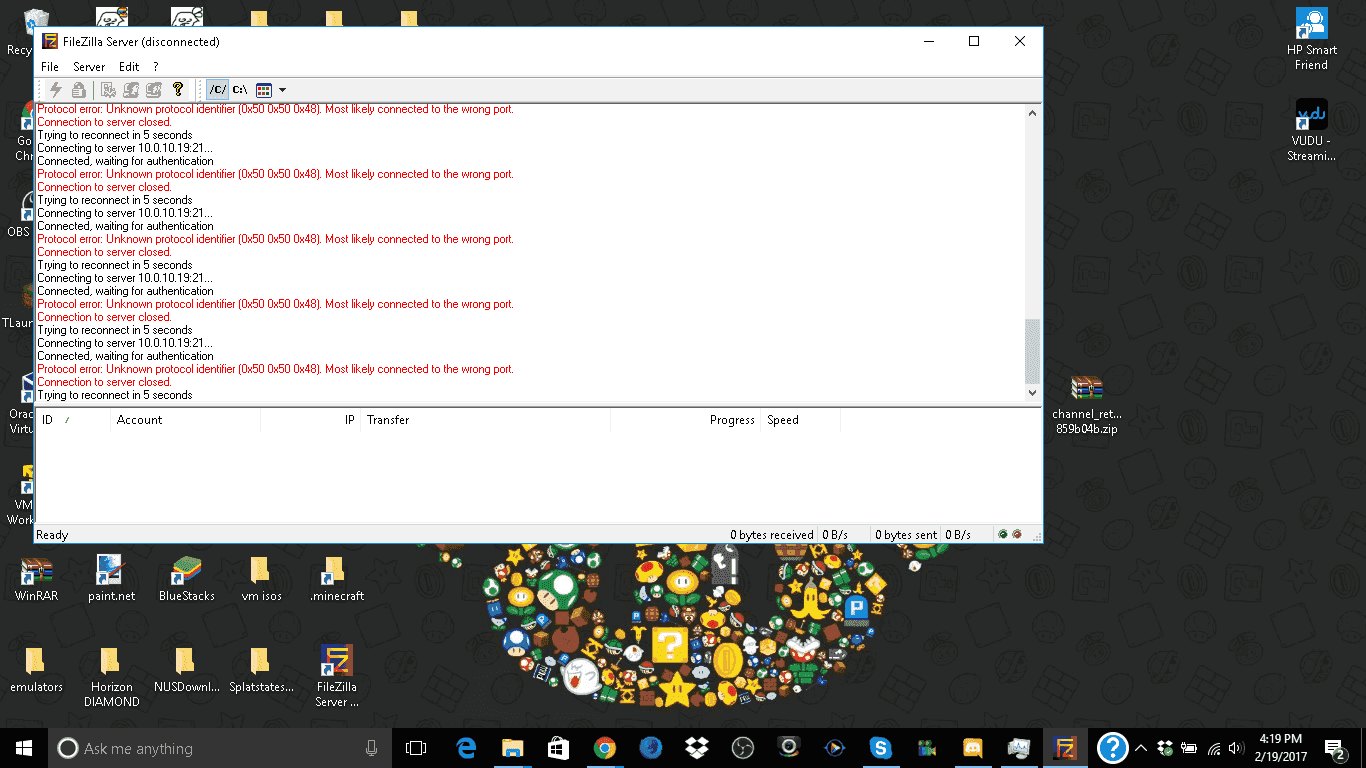Click the log pane scrollbar thumb
The width and height of the screenshot is (1366, 768).
[1033, 351]
